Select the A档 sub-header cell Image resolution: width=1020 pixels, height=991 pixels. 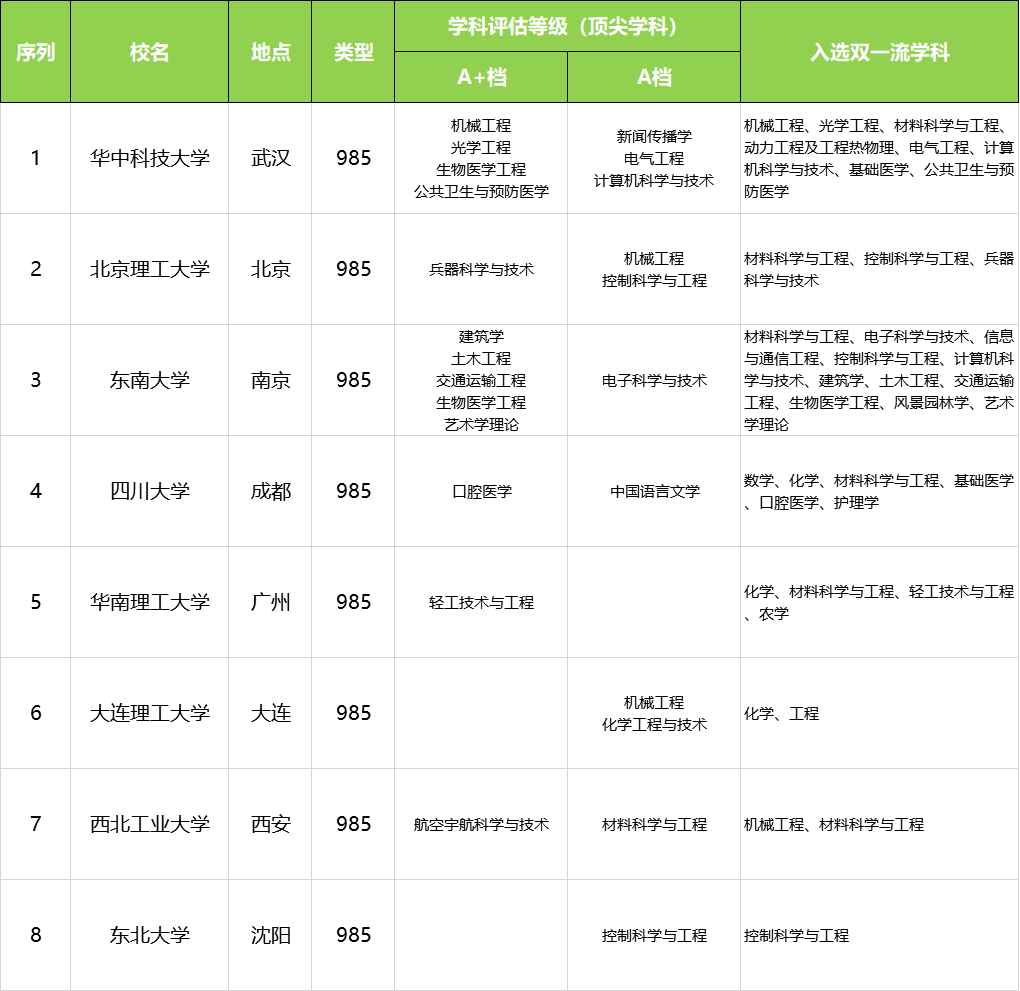pyautogui.click(x=654, y=77)
